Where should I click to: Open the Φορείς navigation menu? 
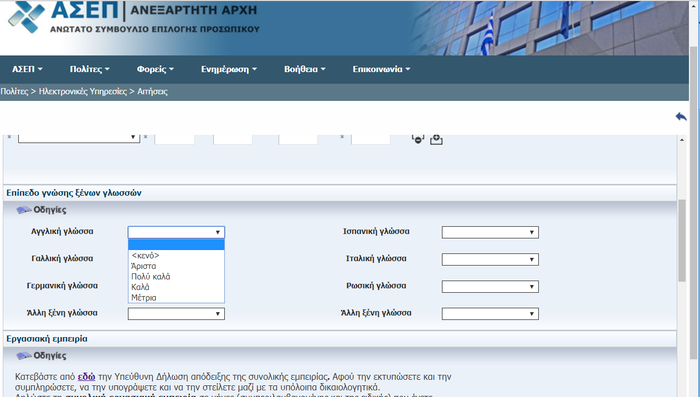pyautogui.click(x=155, y=69)
